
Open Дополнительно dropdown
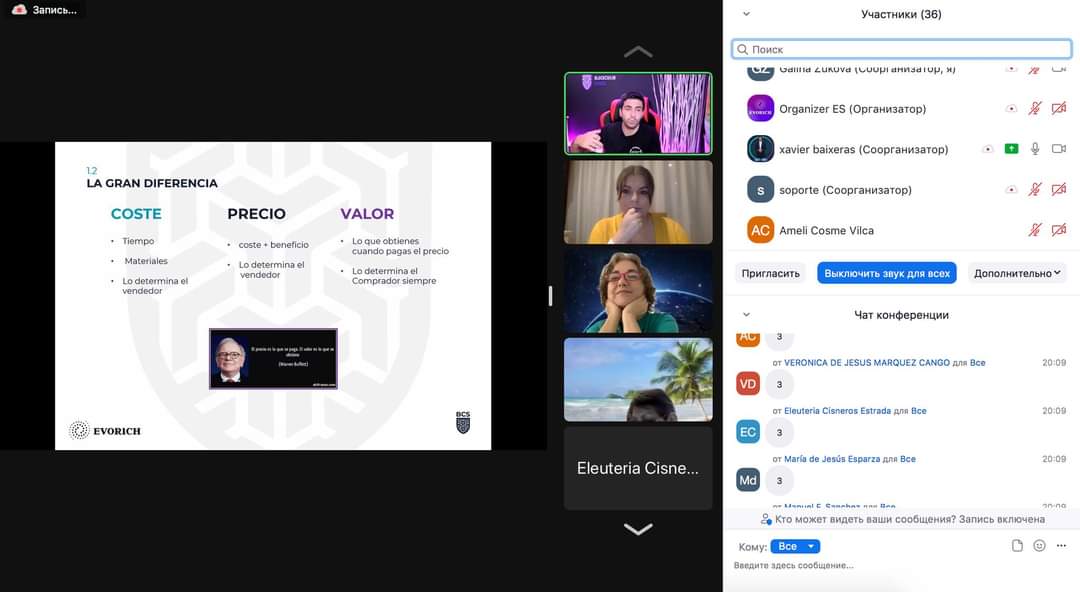1017,273
